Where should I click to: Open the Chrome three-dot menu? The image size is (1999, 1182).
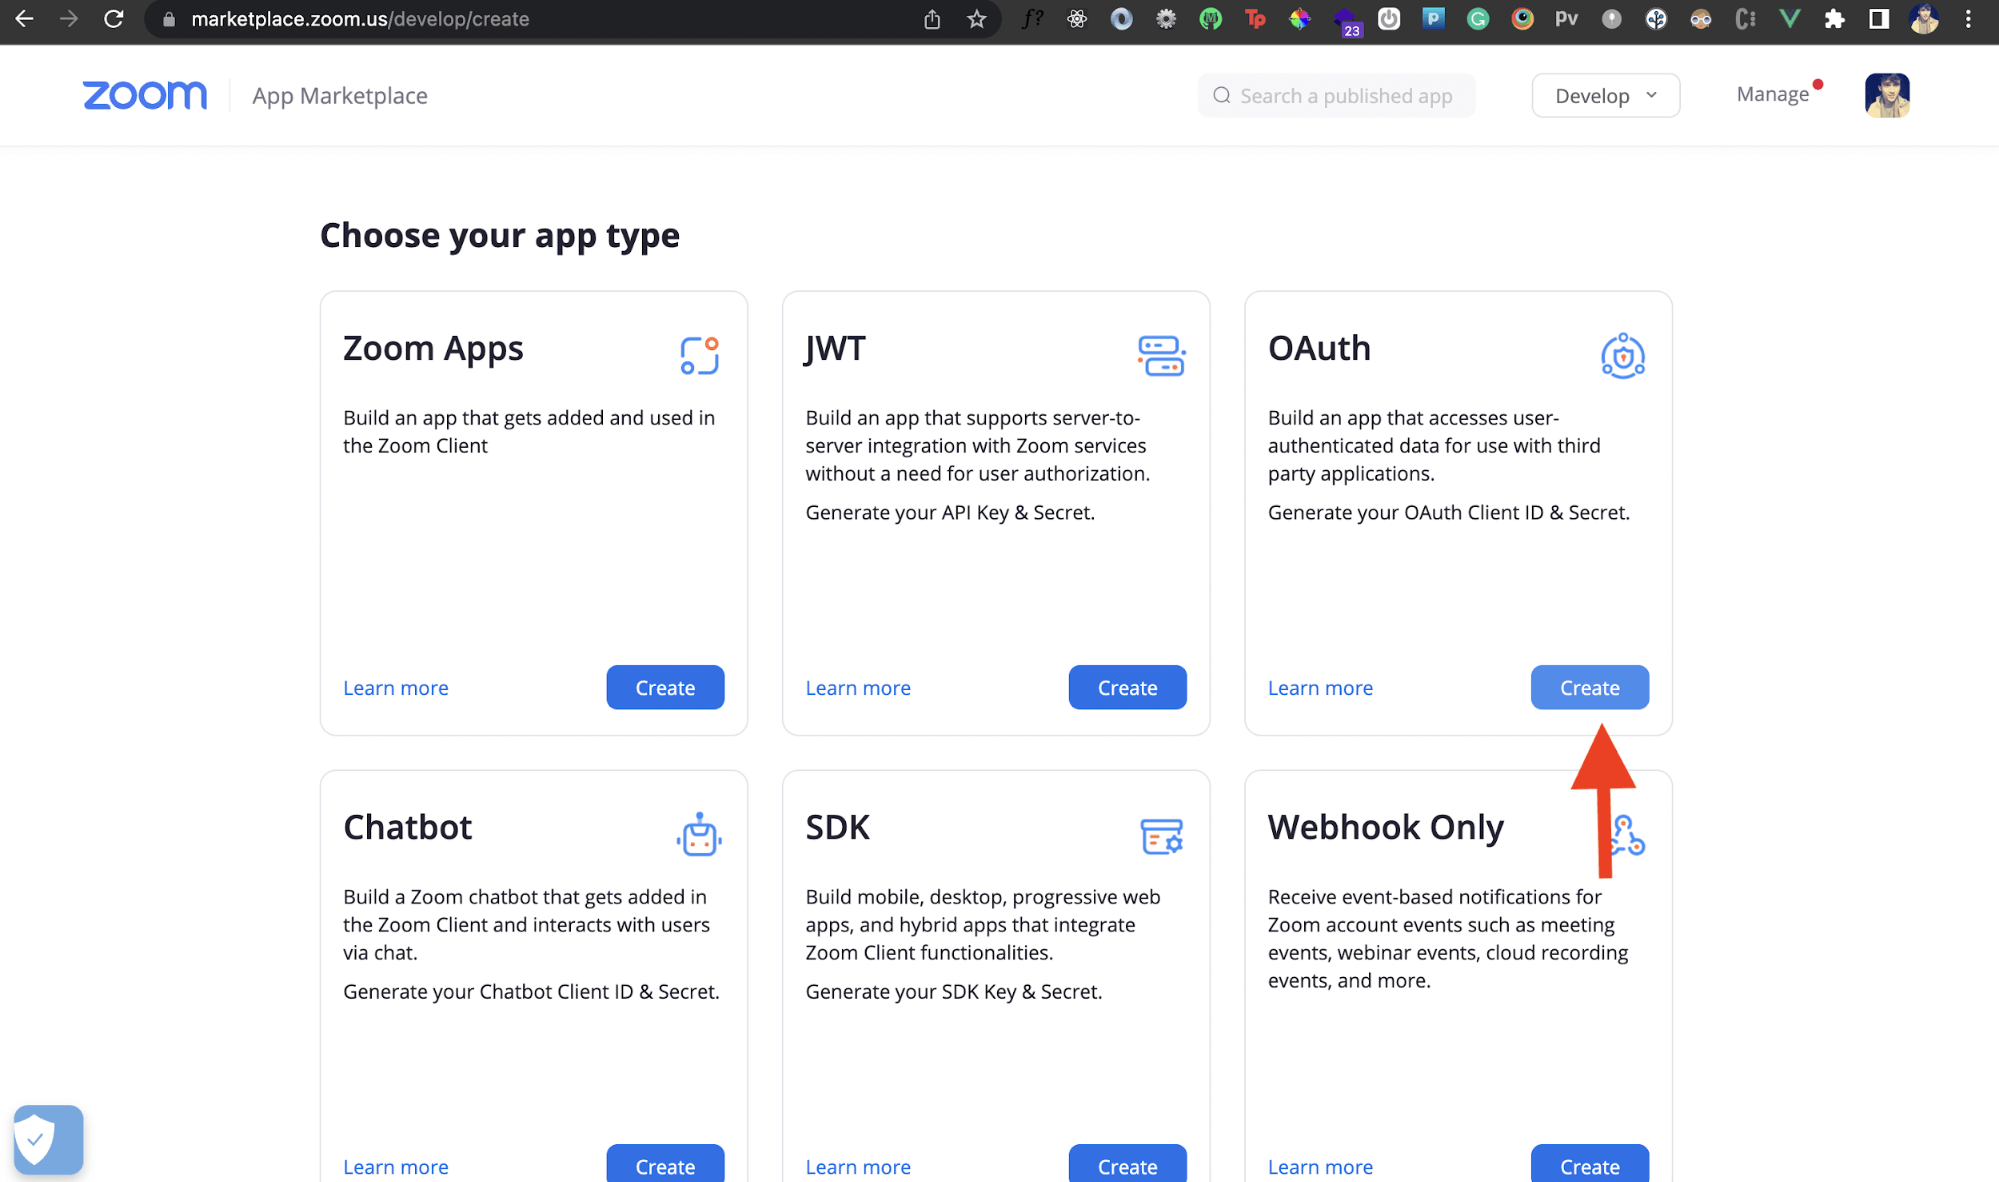1968,19
